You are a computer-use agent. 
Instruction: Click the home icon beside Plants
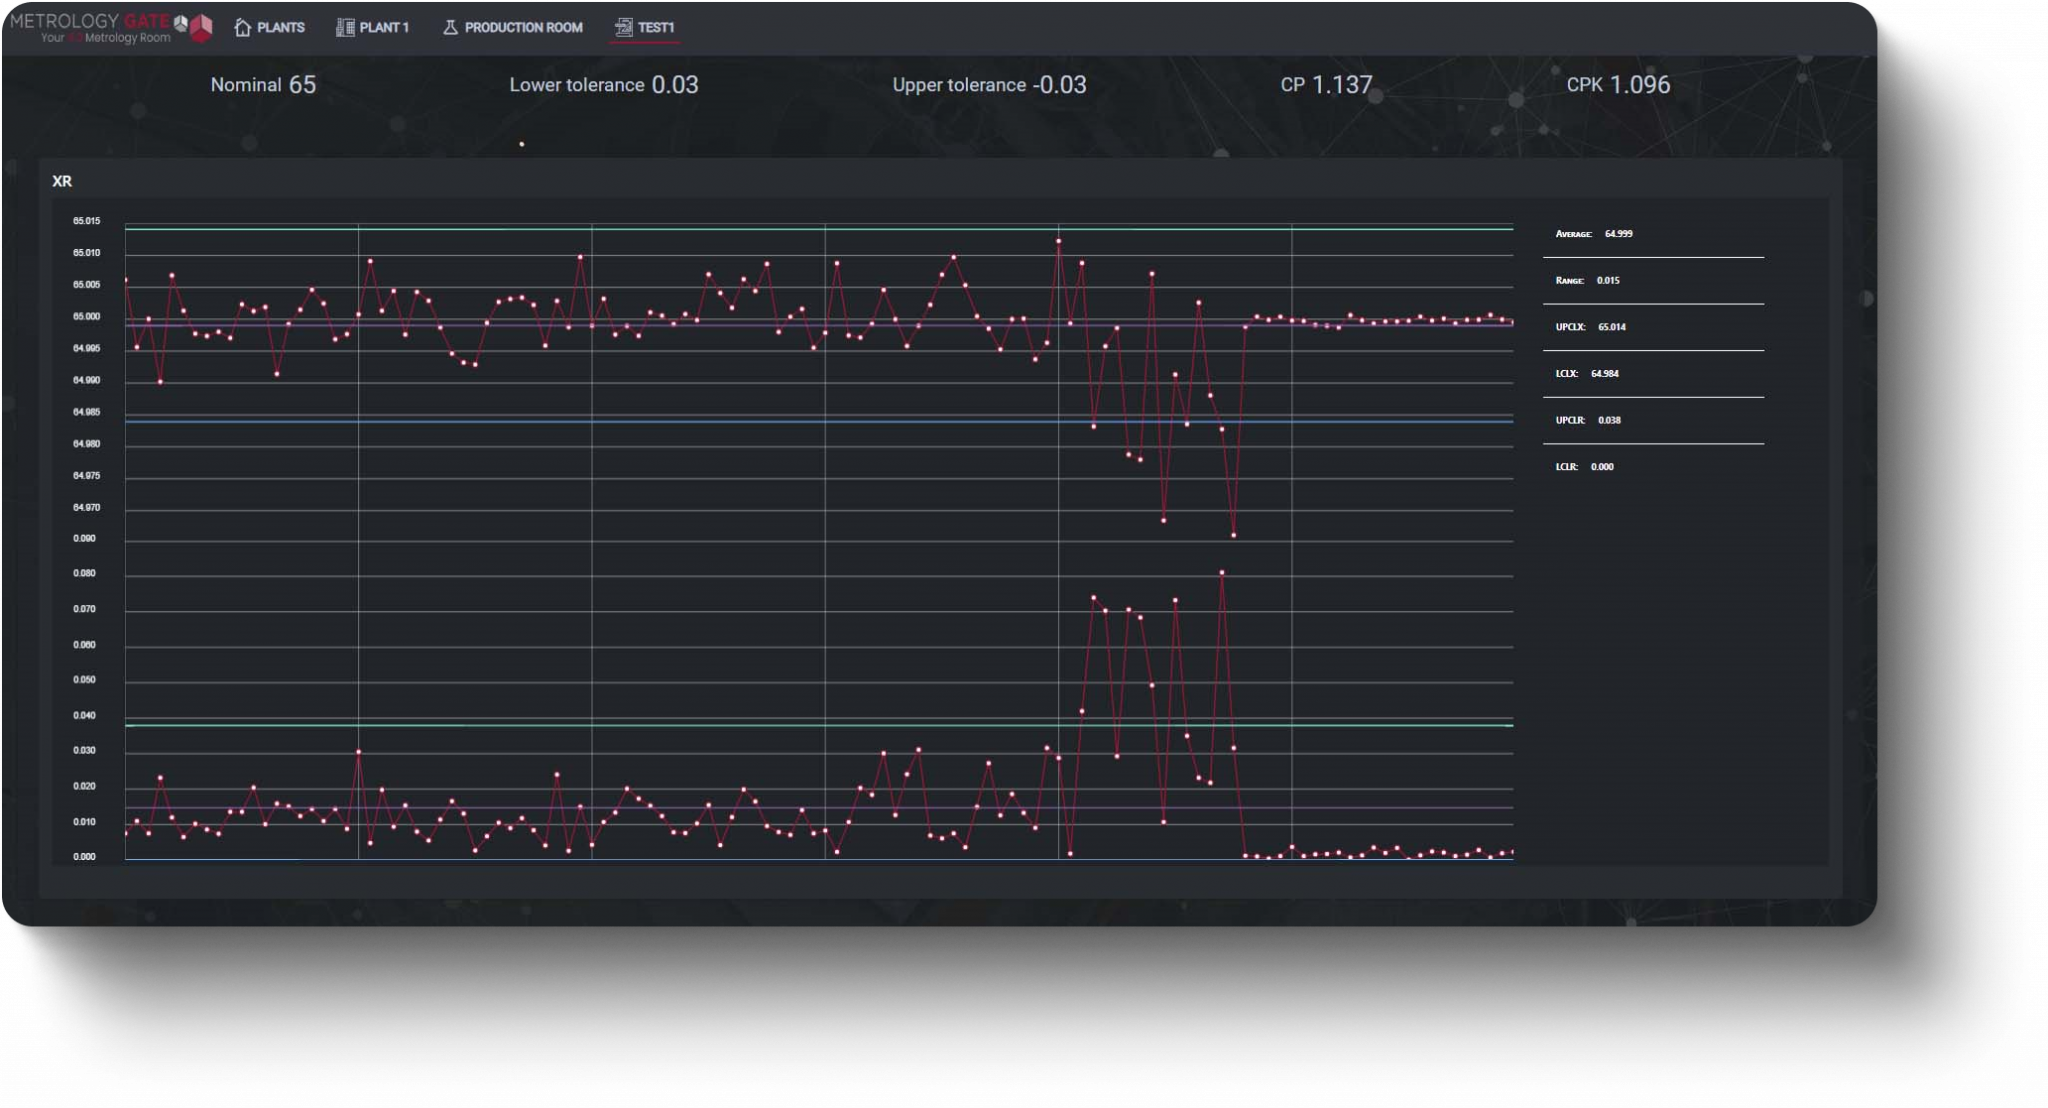click(242, 27)
